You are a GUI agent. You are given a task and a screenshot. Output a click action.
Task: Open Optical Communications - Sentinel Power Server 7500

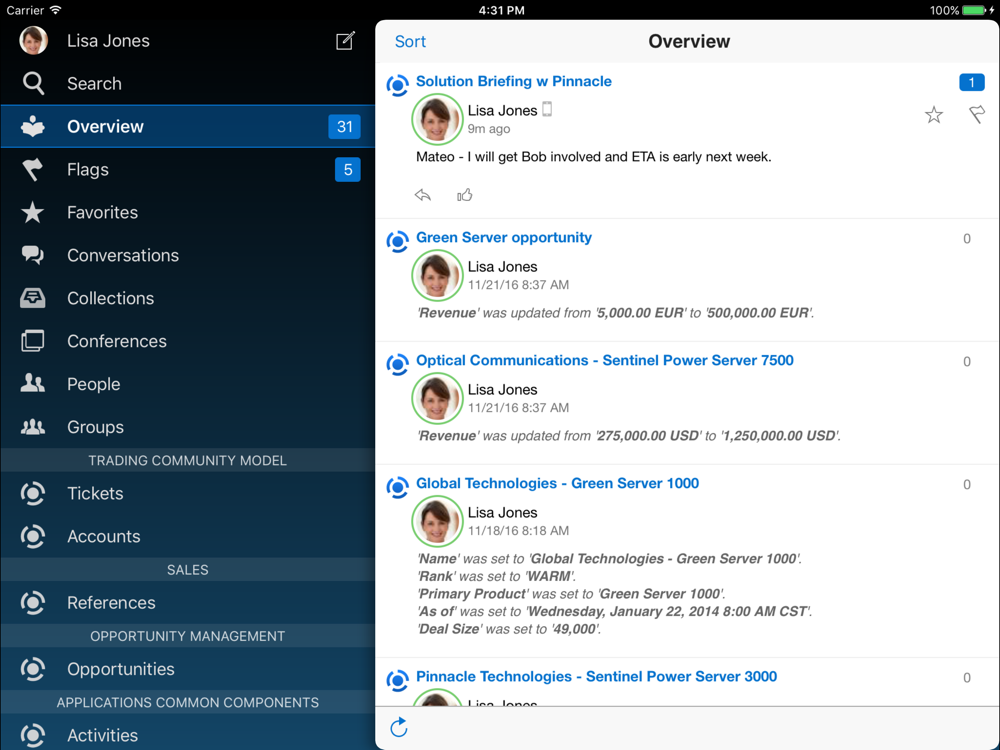click(605, 360)
